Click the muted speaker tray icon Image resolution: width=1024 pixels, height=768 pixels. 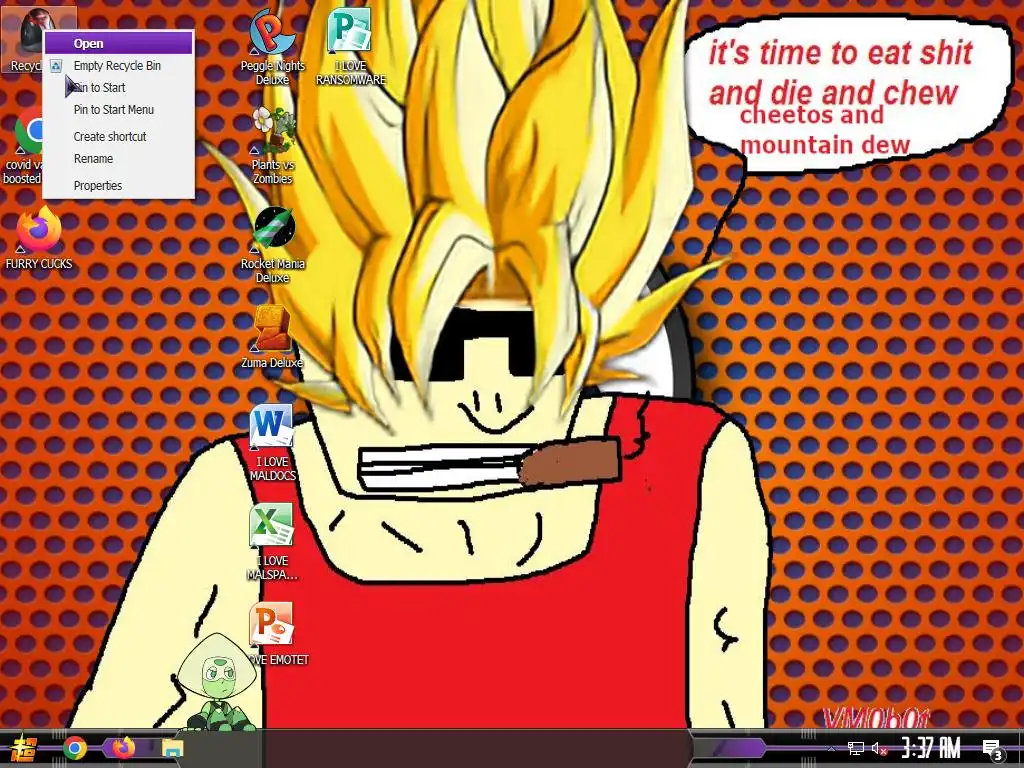(880, 748)
